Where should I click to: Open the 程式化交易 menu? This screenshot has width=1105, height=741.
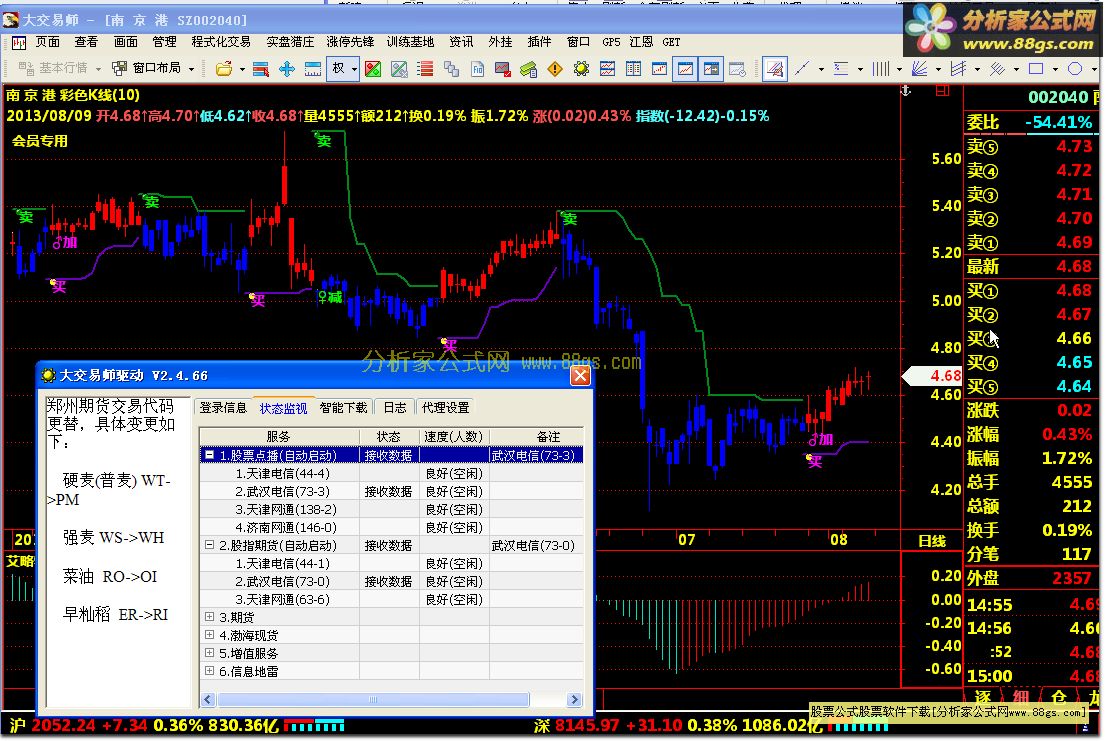tap(221, 42)
